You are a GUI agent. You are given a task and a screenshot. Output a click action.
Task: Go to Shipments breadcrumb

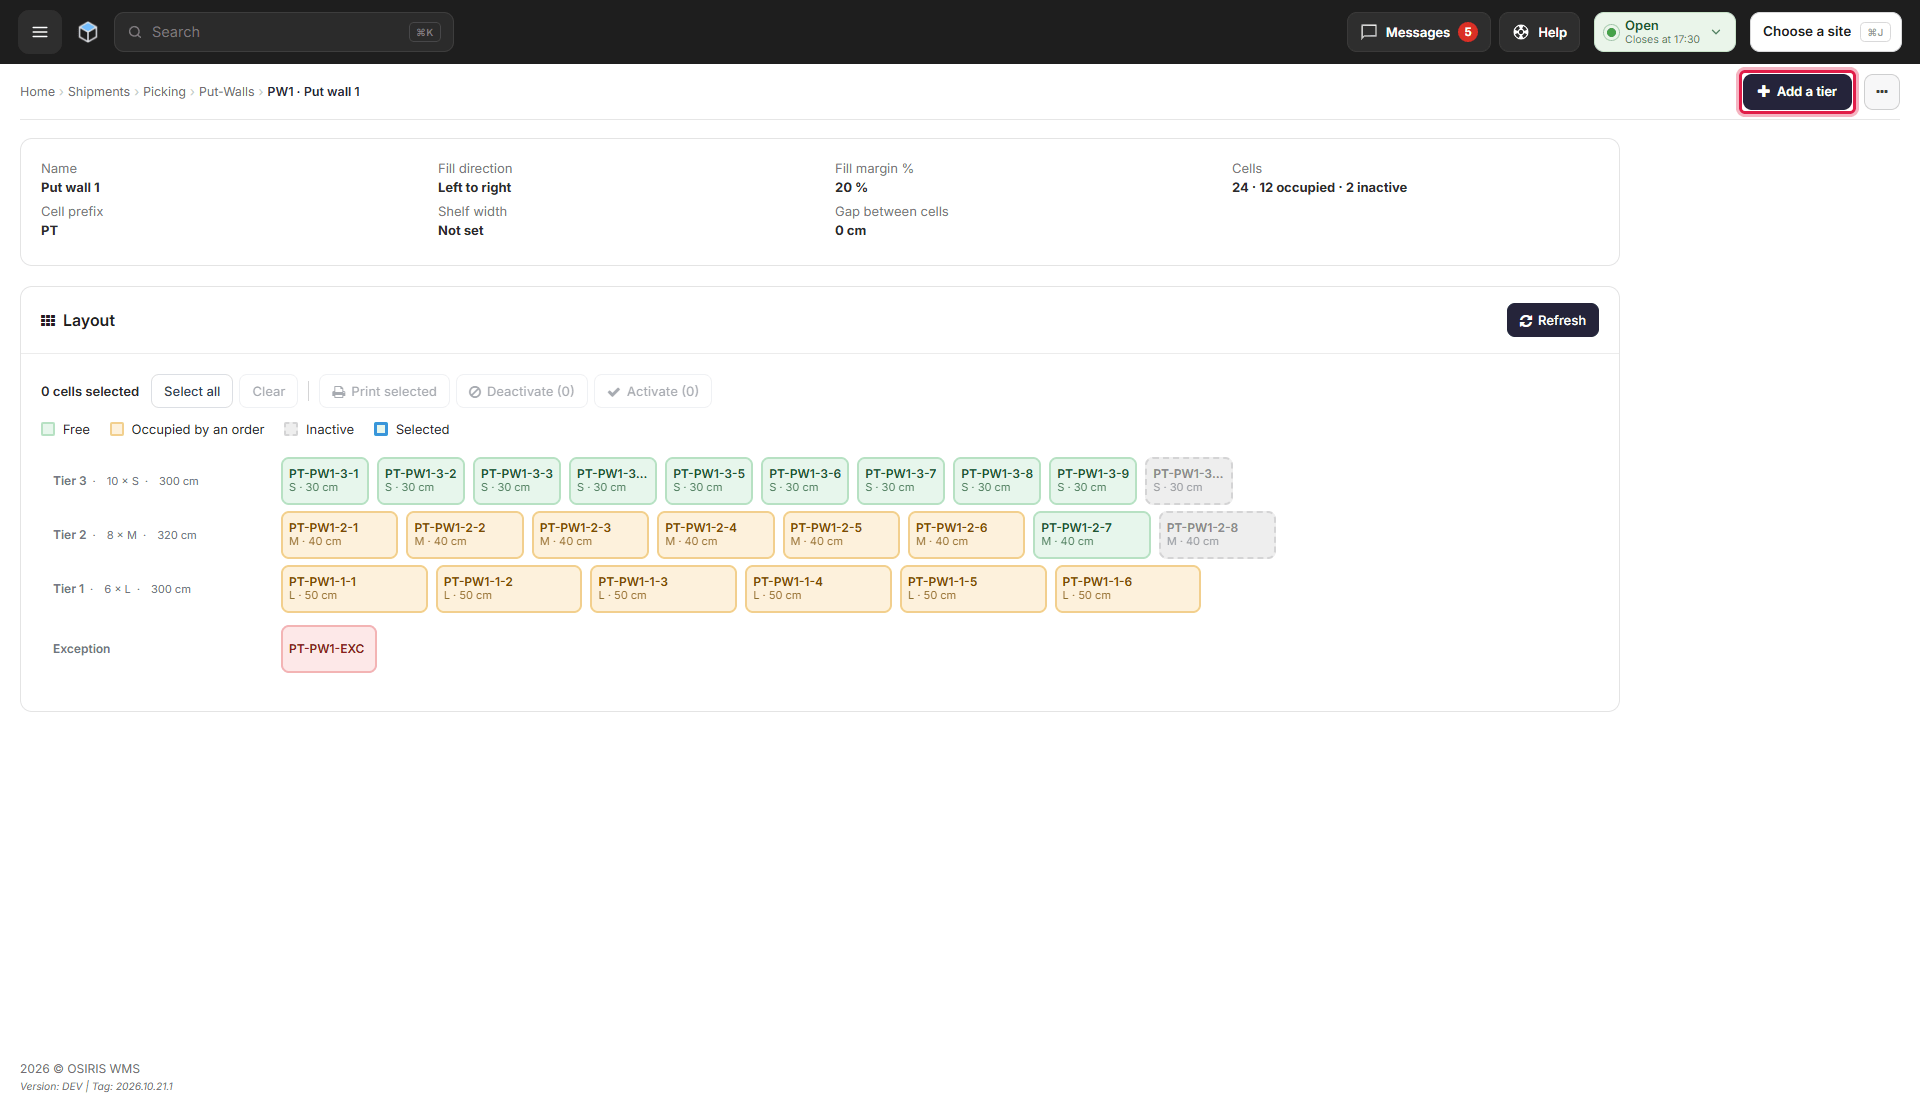(x=99, y=92)
